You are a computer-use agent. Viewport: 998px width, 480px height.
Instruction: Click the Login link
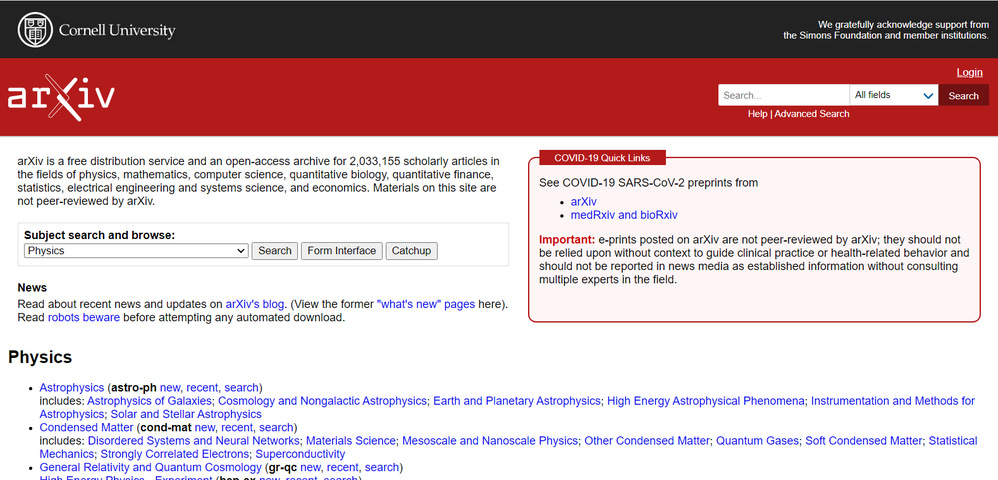tap(969, 73)
